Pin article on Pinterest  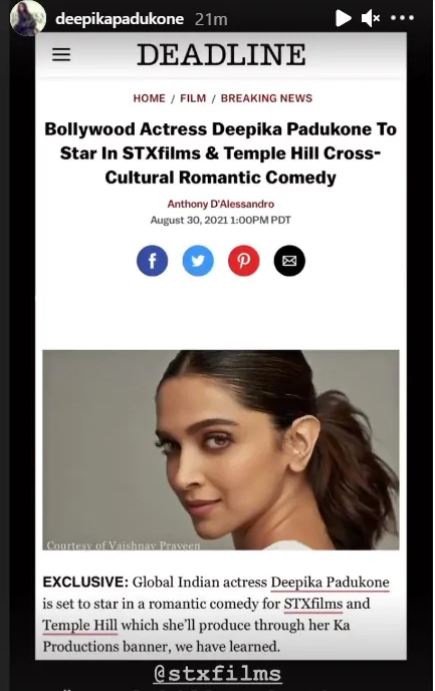[244, 261]
